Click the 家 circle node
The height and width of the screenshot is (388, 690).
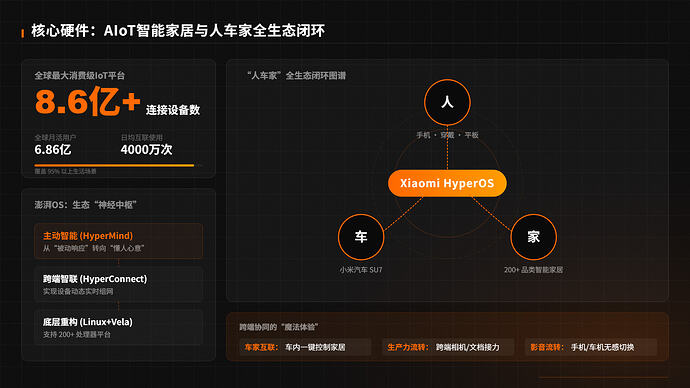(533, 237)
